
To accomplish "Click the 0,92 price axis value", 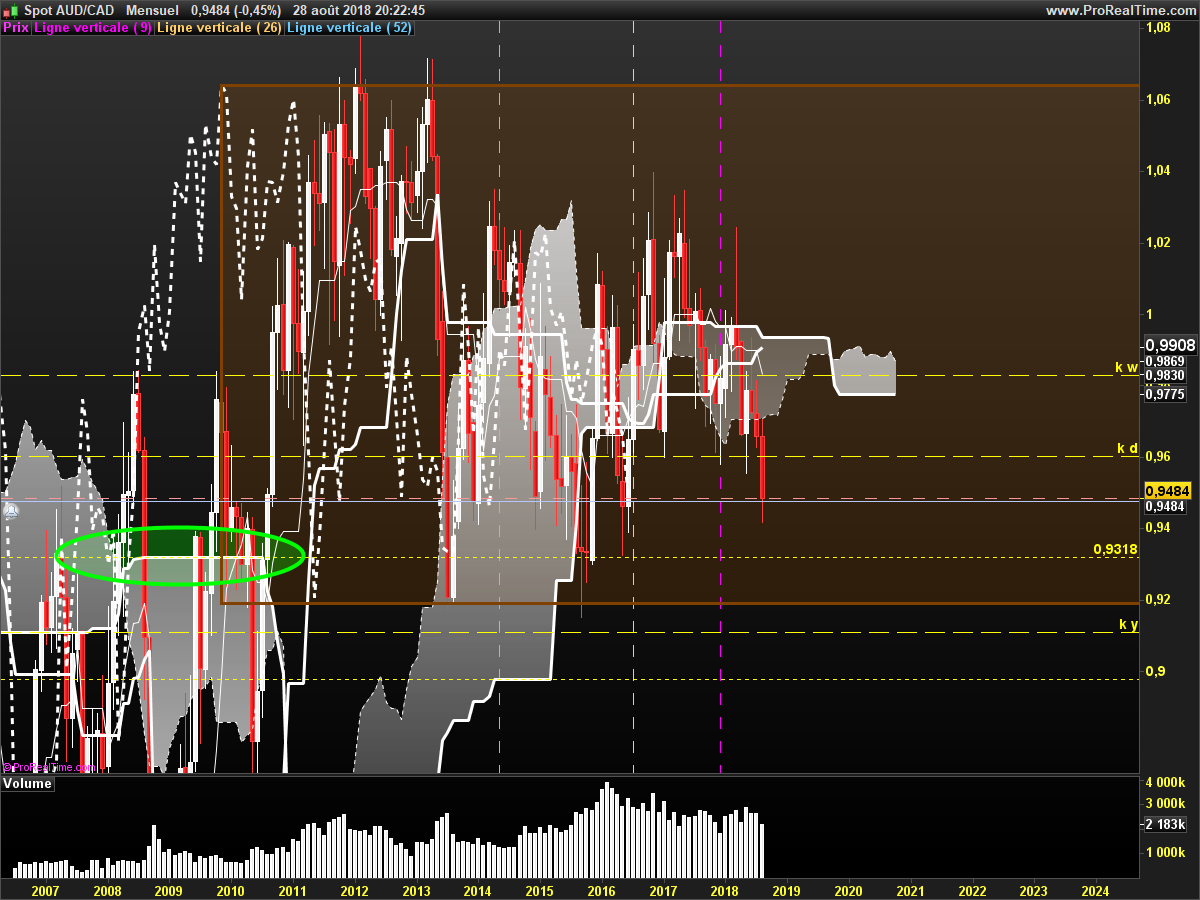I will (1157, 599).
